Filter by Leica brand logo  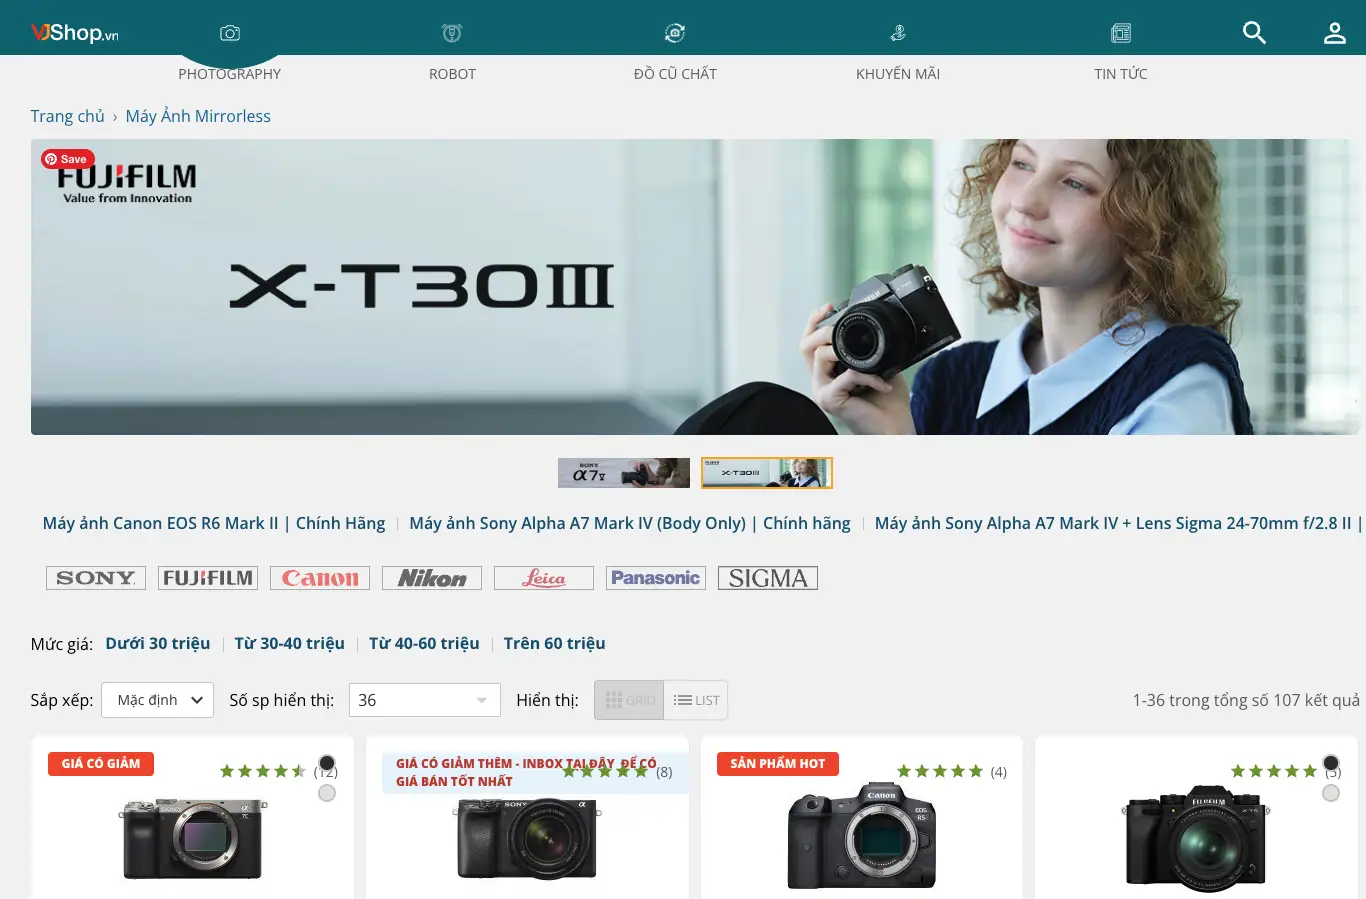coord(544,578)
